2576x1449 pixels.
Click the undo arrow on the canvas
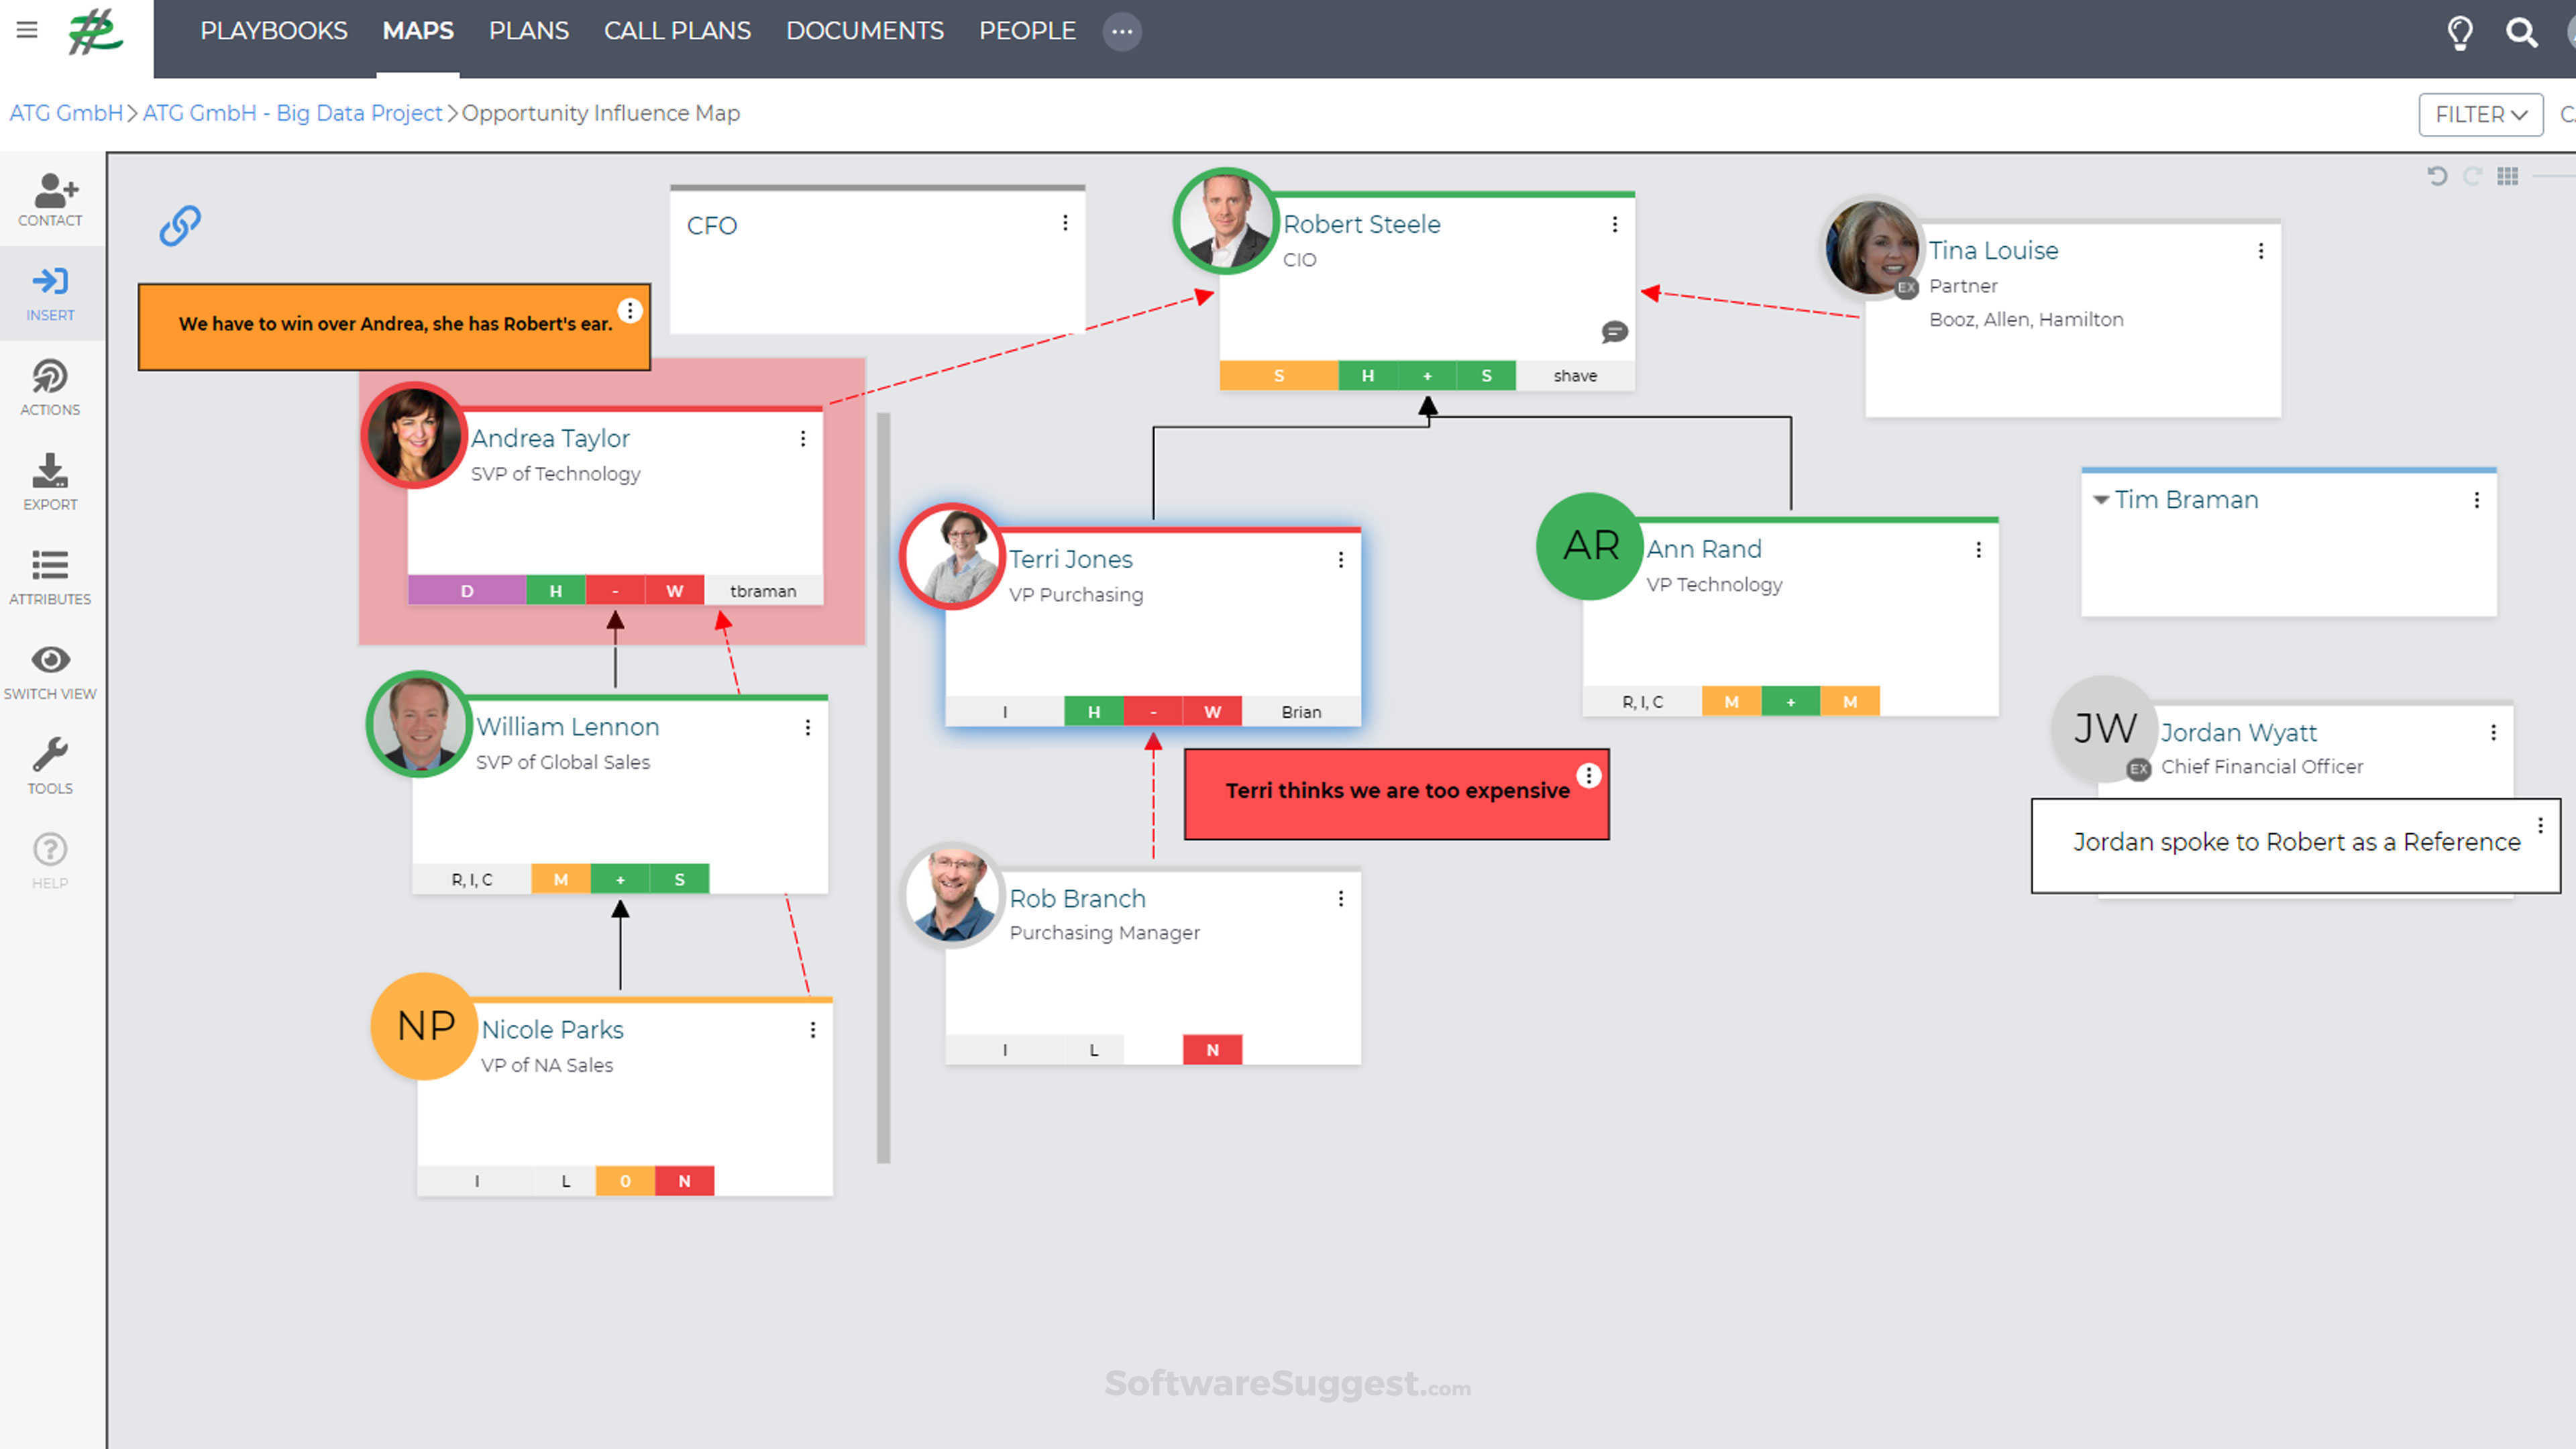click(x=2436, y=176)
